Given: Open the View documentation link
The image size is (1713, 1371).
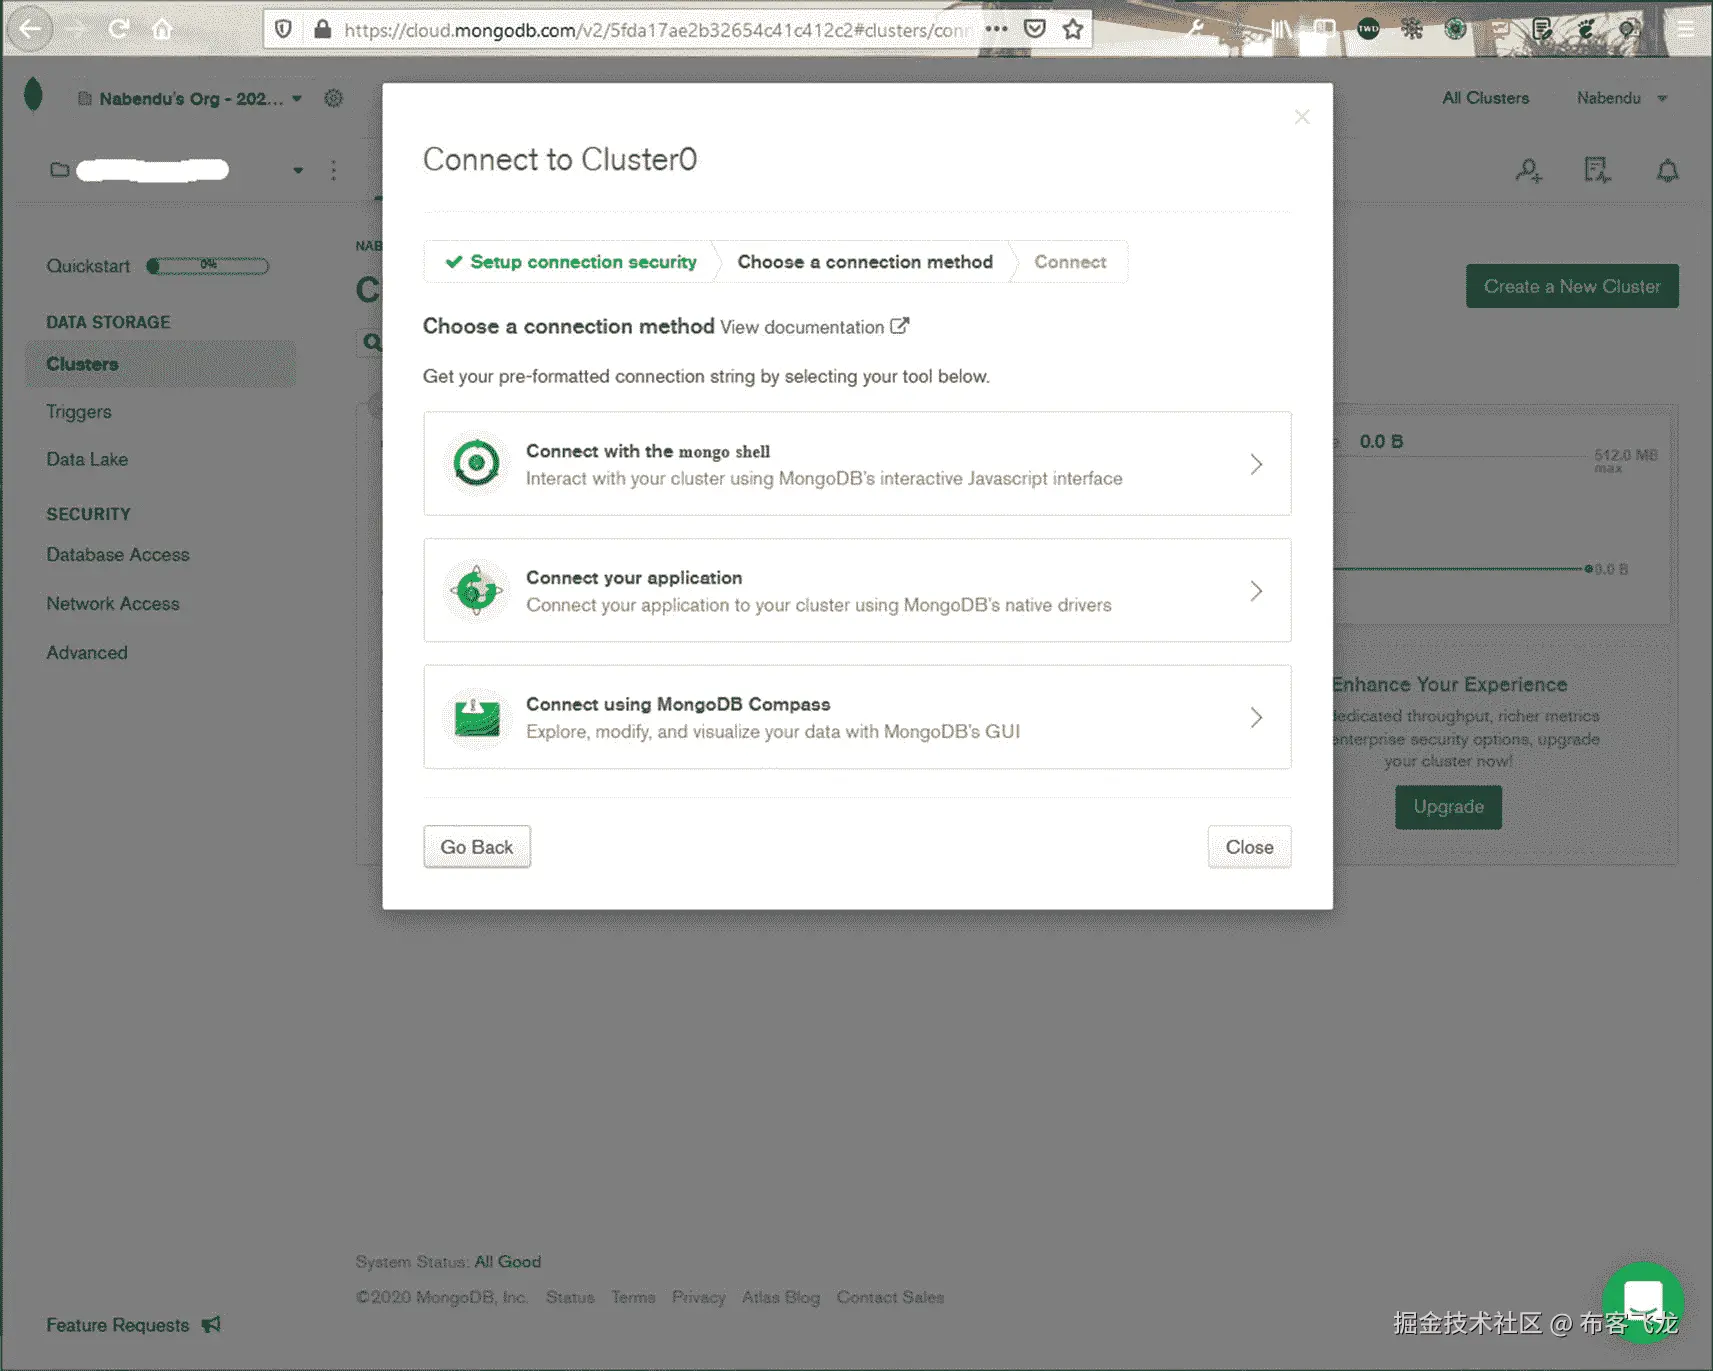Looking at the screenshot, I should click(x=802, y=327).
